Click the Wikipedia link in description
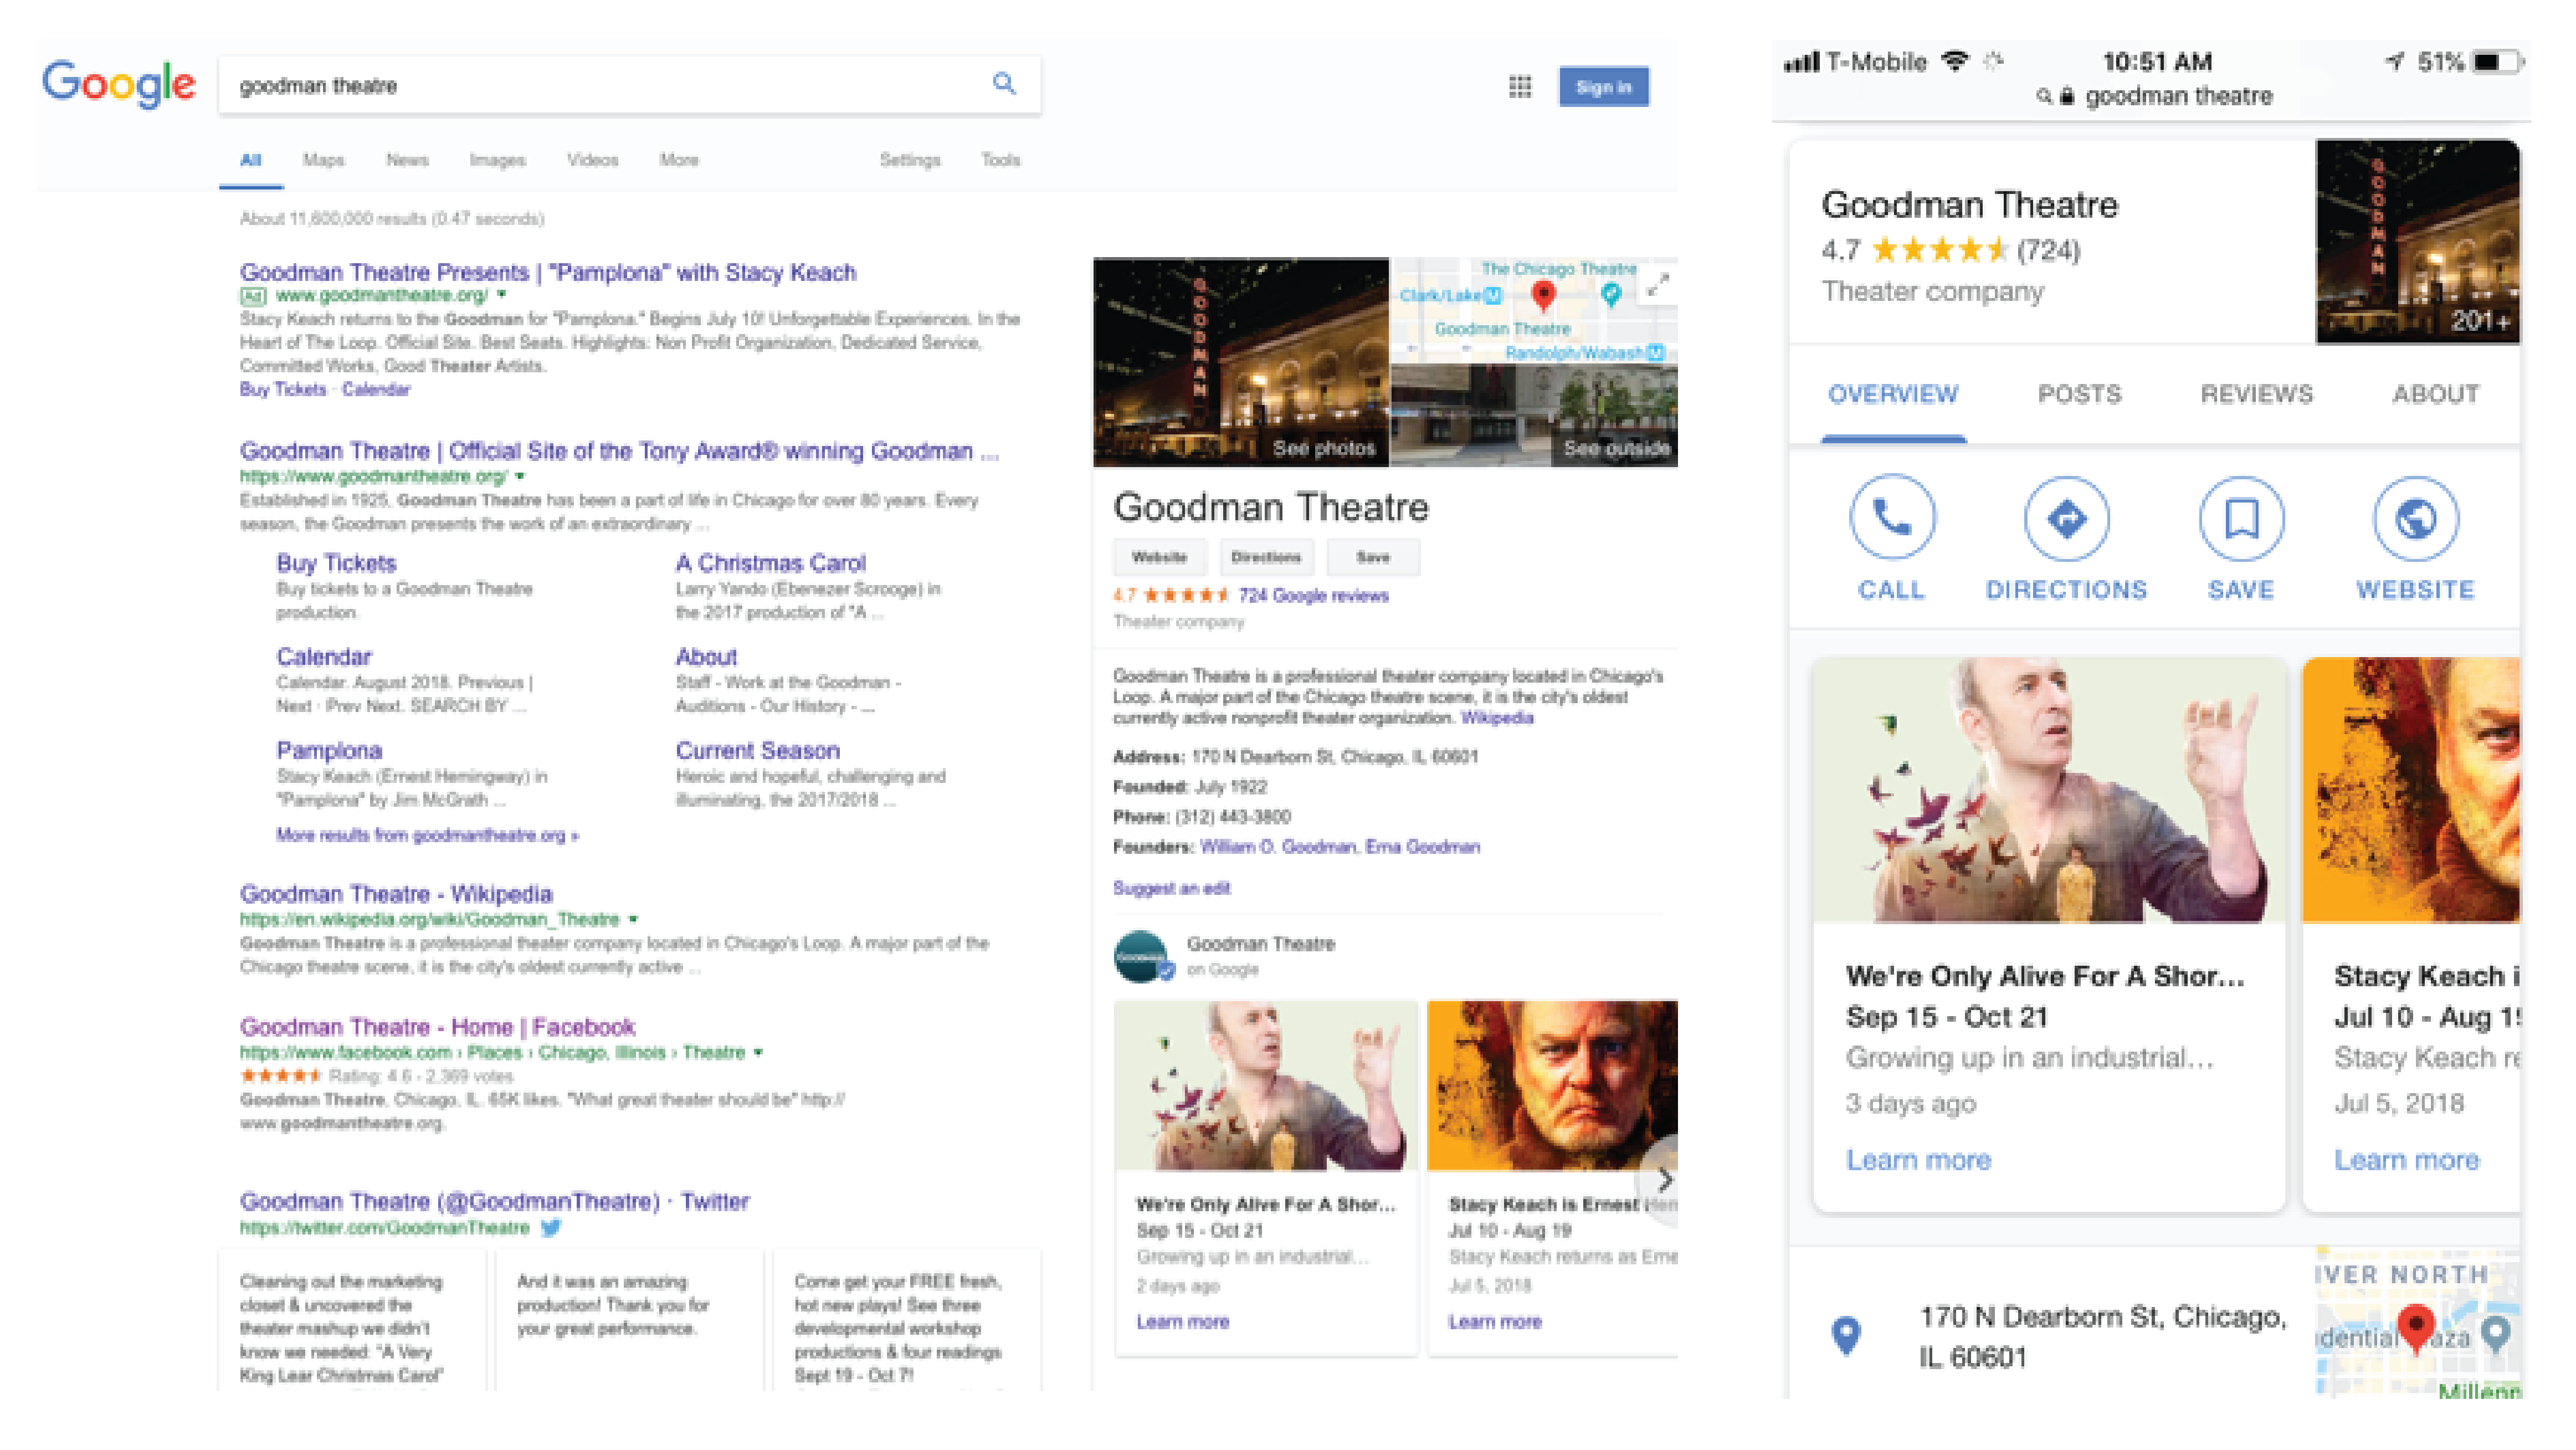Viewport: 2576px width, 1450px height. [x=1496, y=718]
